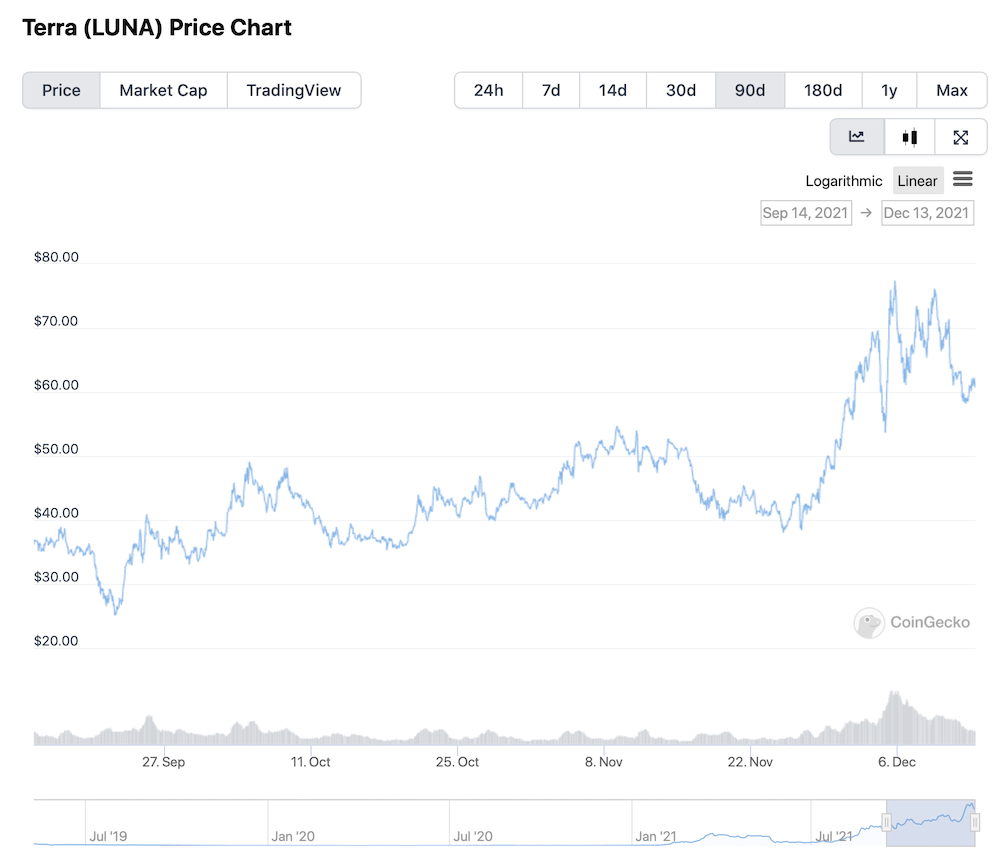Choose the 30d time range

pyautogui.click(x=681, y=91)
